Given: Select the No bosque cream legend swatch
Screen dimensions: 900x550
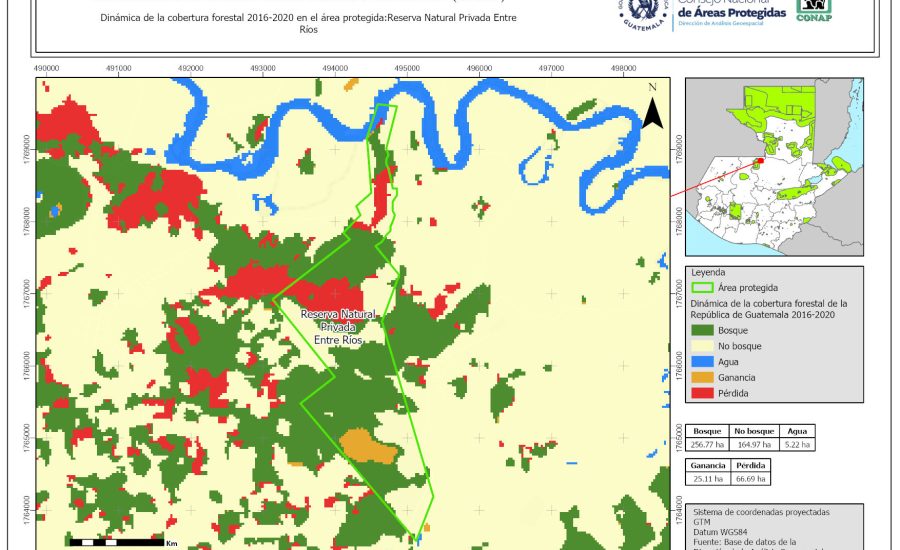Looking at the screenshot, I should point(702,346).
